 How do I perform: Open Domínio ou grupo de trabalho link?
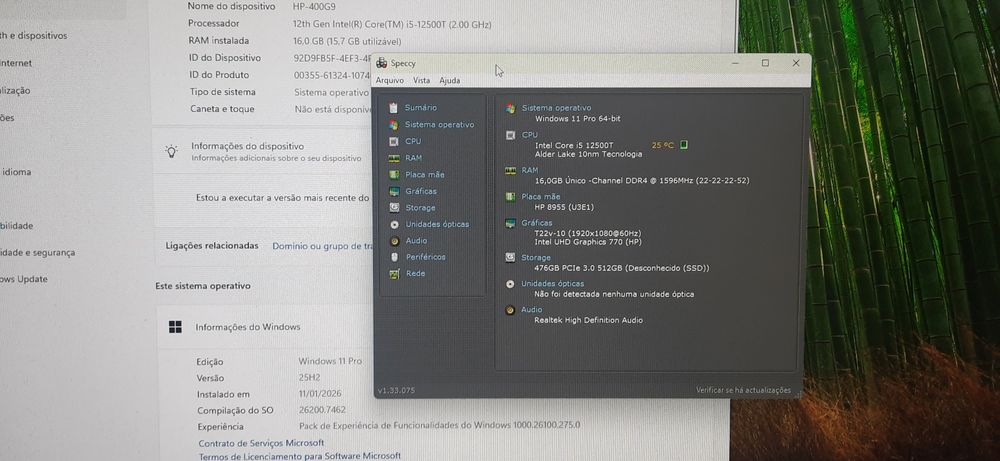[x=322, y=245]
